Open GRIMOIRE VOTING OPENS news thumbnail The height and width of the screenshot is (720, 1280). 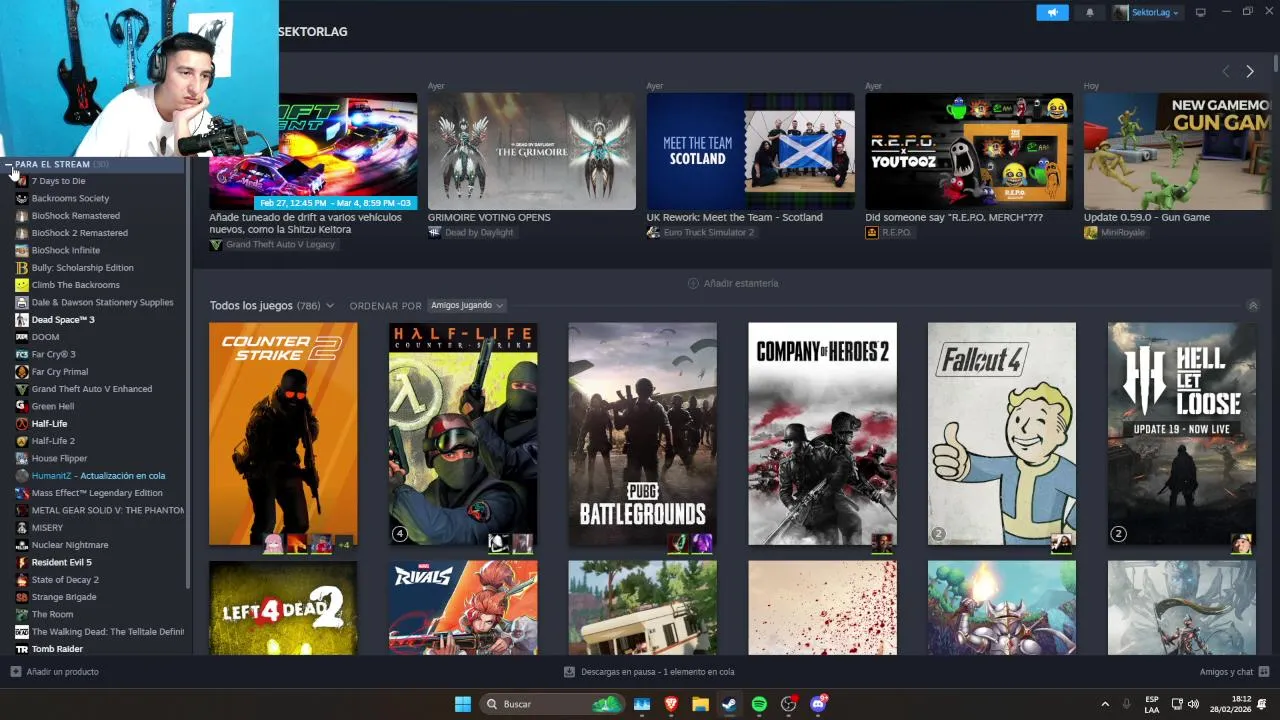tap(532, 151)
